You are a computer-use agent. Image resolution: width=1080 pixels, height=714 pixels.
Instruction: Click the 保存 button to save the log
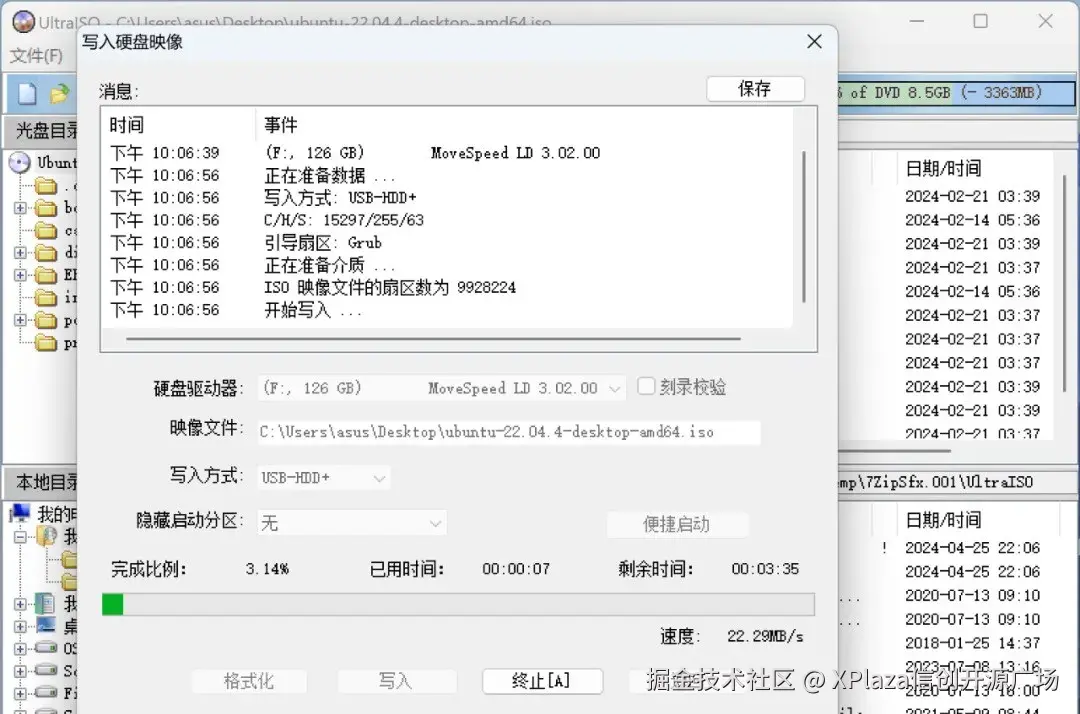point(755,89)
